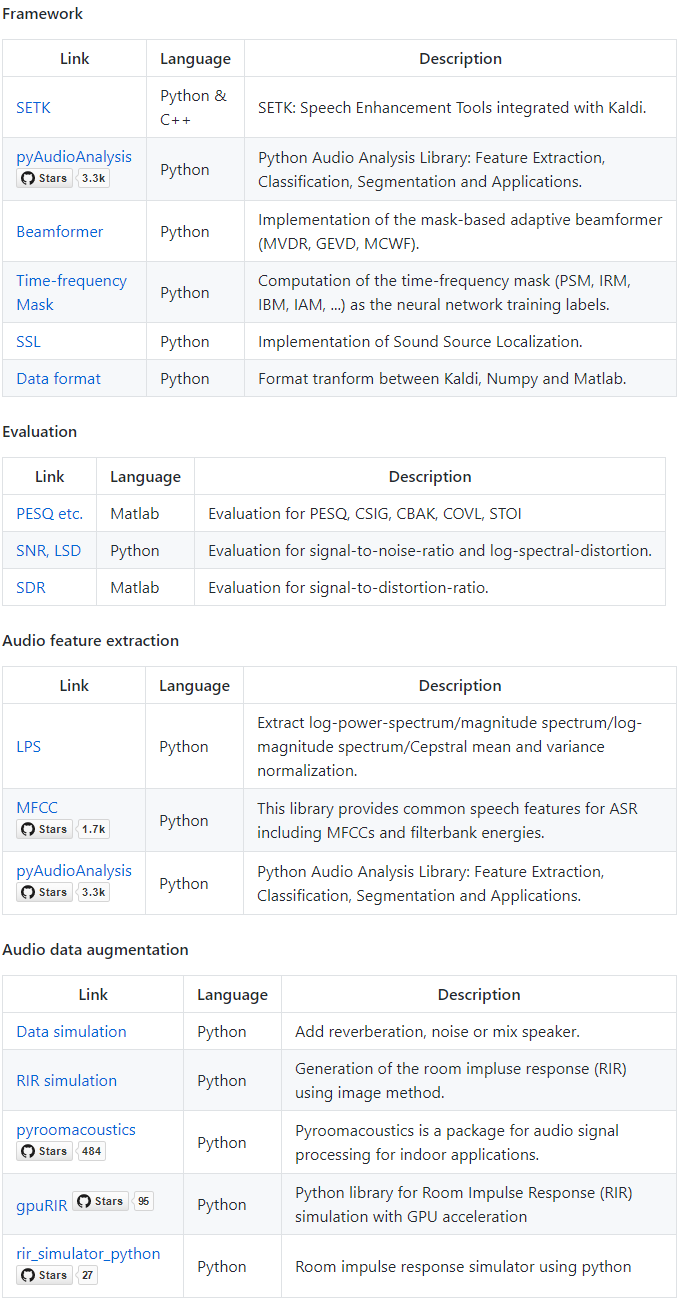
Task: Open the PESQ etc. evaluation link
Action: pyautogui.click(x=49, y=513)
